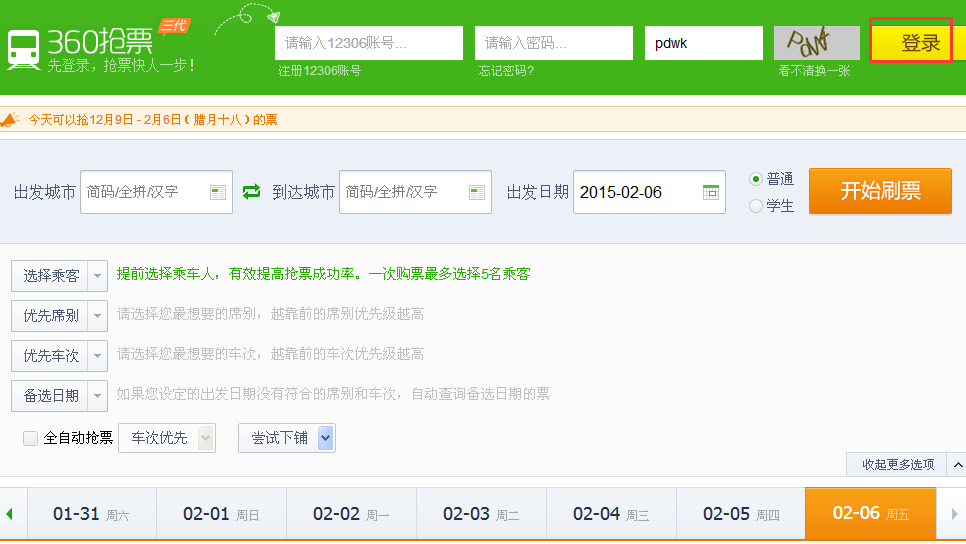Open the departure date calendar icon
The image size is (966, 544).
(x=711, y=192)
